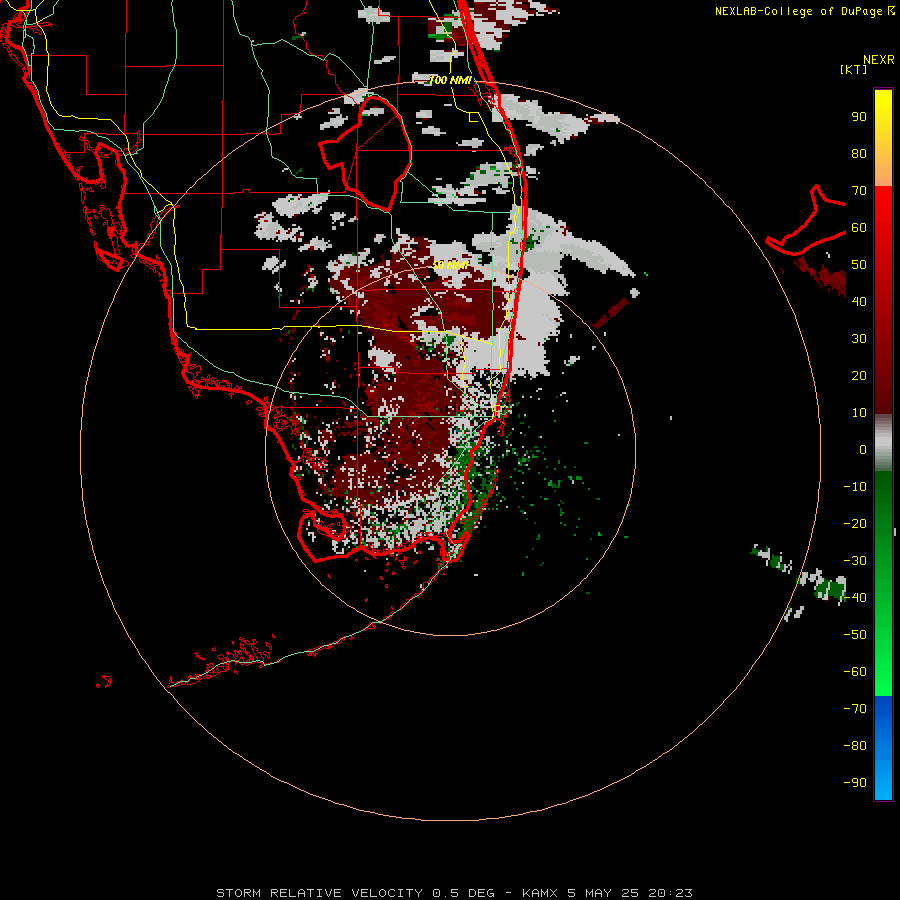Click the NEXR label above the scale
900x900 pixels.
(878, 60)
